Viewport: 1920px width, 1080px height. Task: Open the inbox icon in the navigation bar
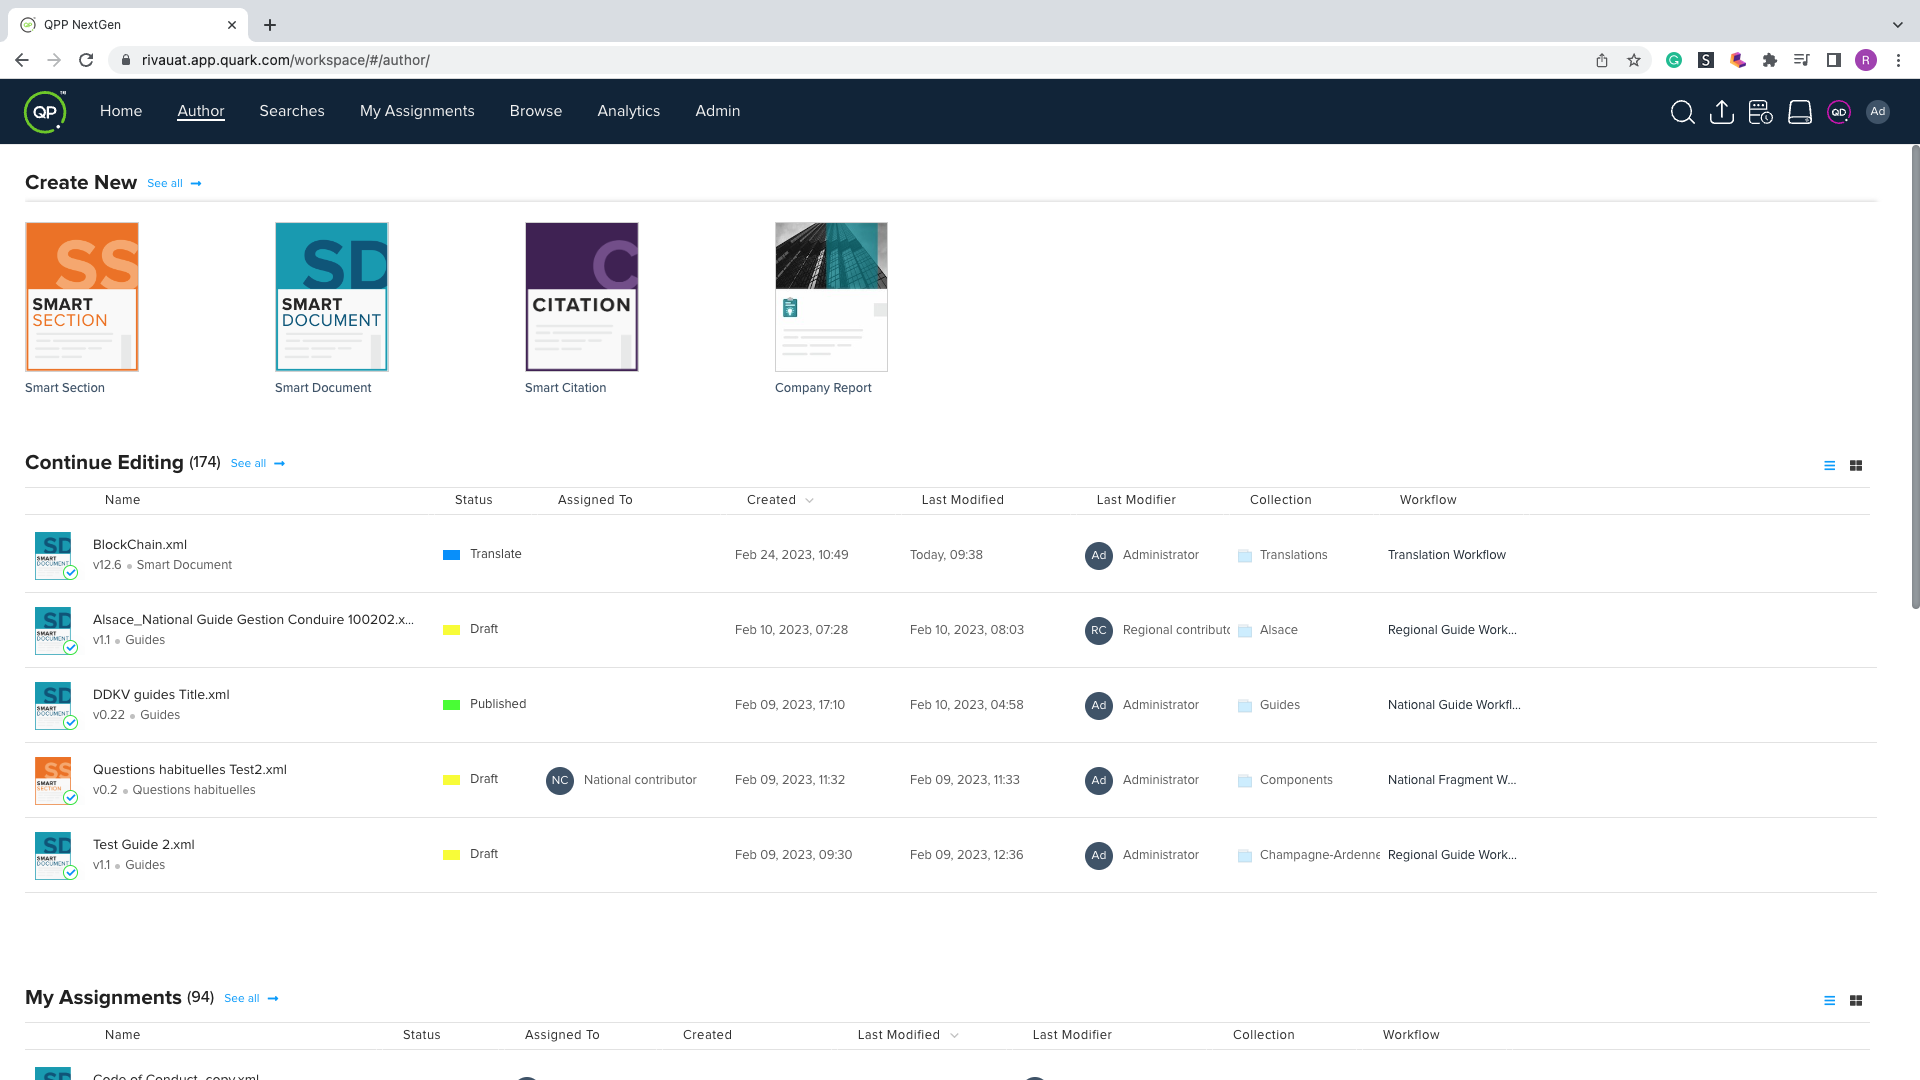click(x=1799, y=112)
